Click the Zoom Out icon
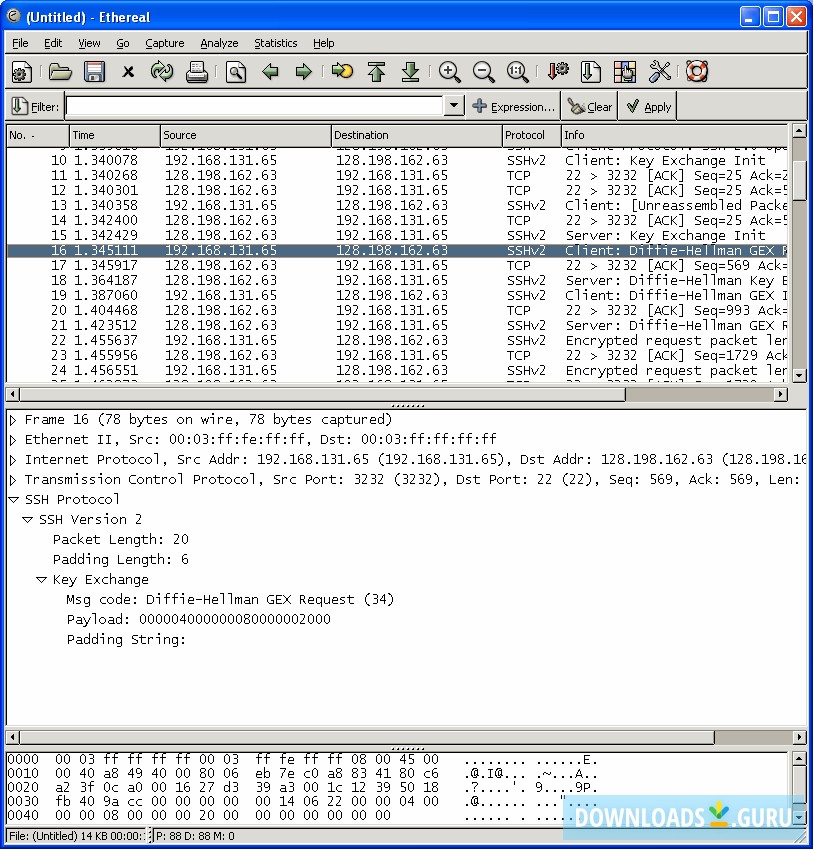The width and height of the screenshot is (814, 850). [483, 72]
